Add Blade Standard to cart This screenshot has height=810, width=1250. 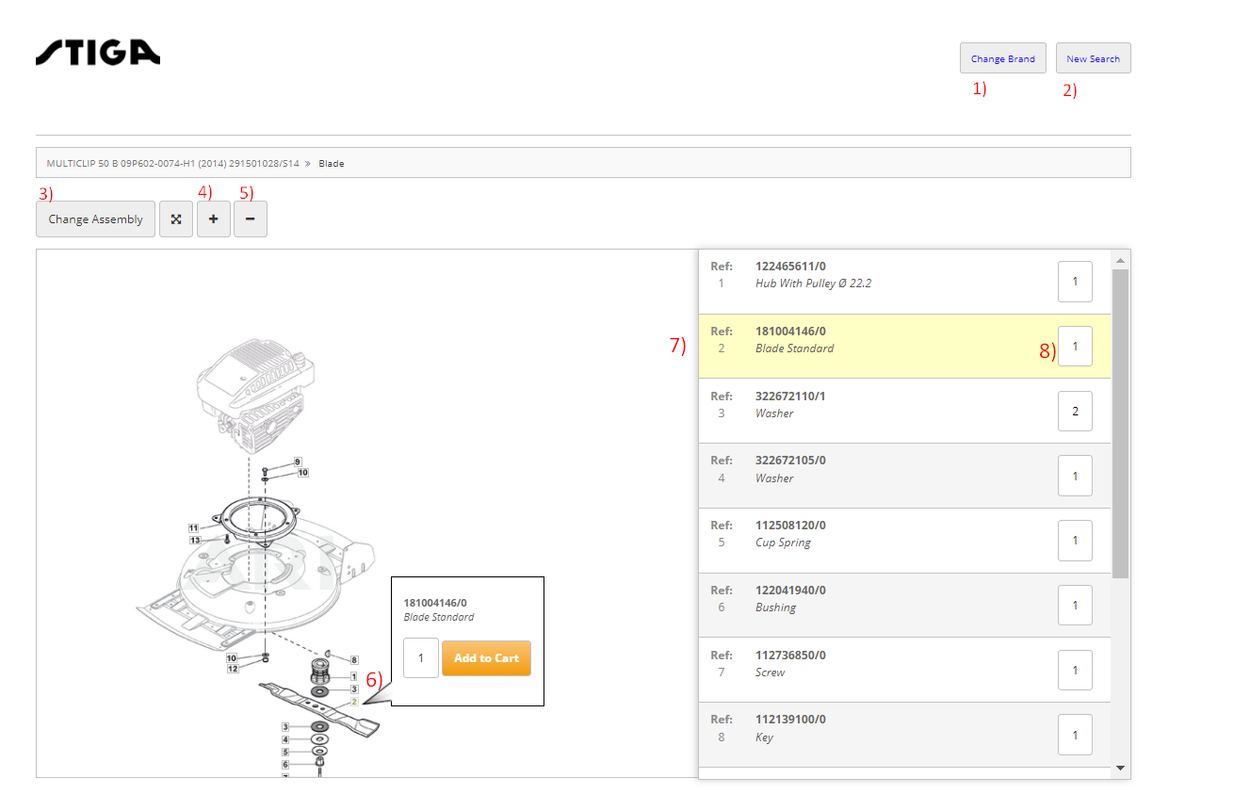[x=486, y=658]
